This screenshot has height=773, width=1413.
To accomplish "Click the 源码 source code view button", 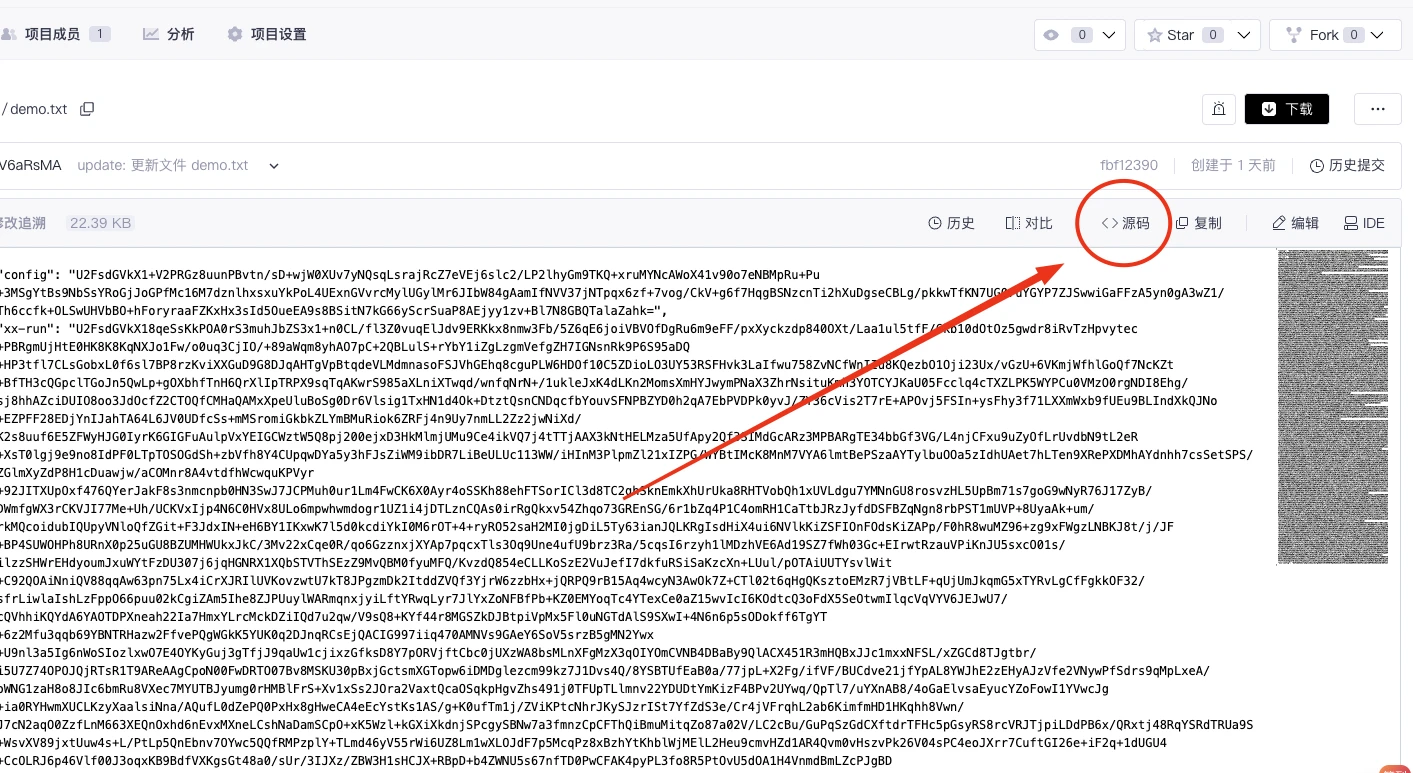I will tap(1125, 223).
